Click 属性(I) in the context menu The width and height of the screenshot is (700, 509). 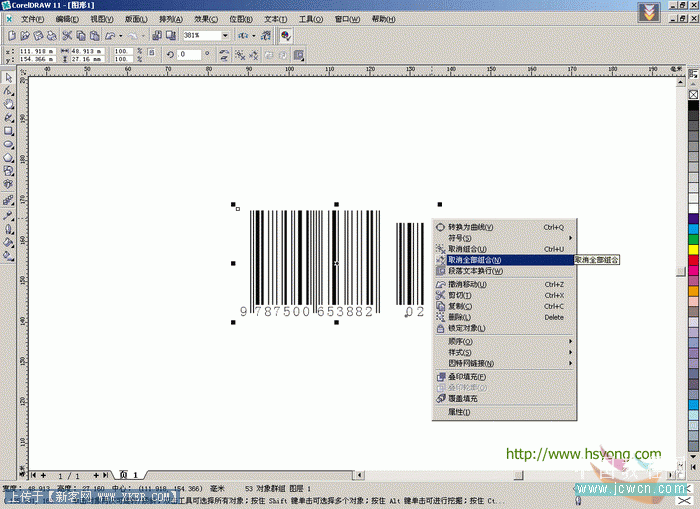[459, 412]
